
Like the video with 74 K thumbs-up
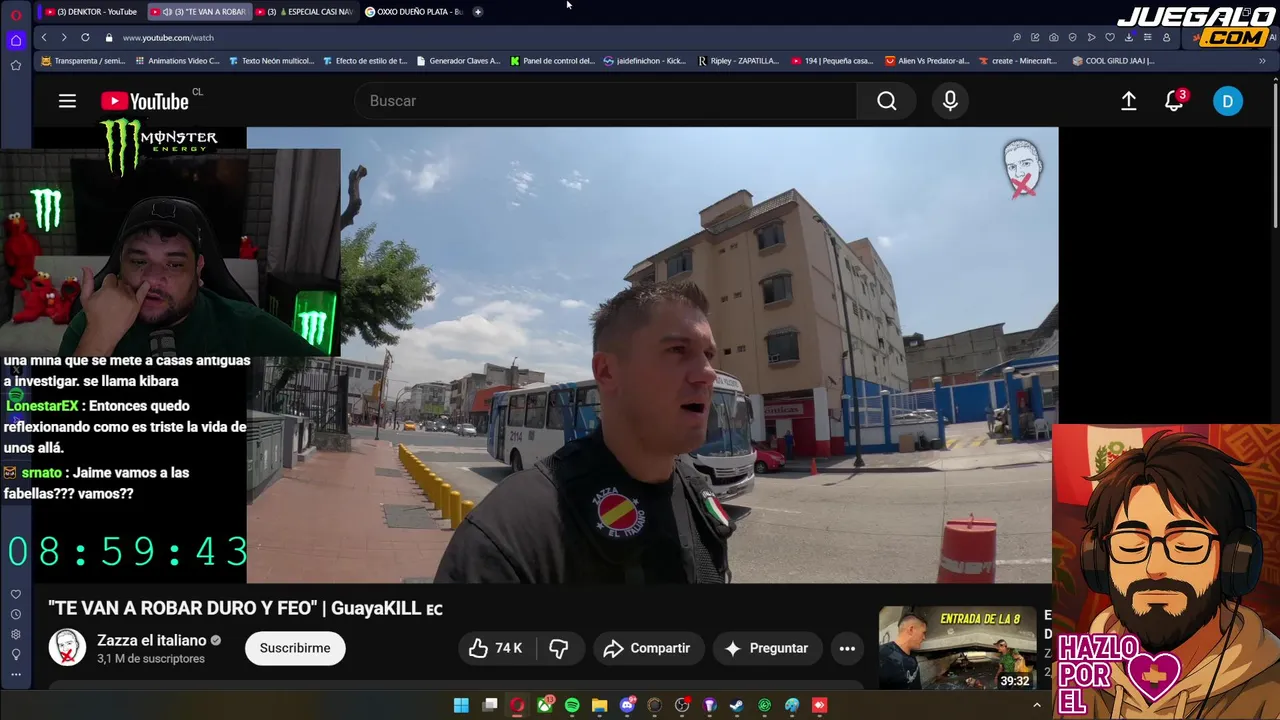[x=497, y=648]
